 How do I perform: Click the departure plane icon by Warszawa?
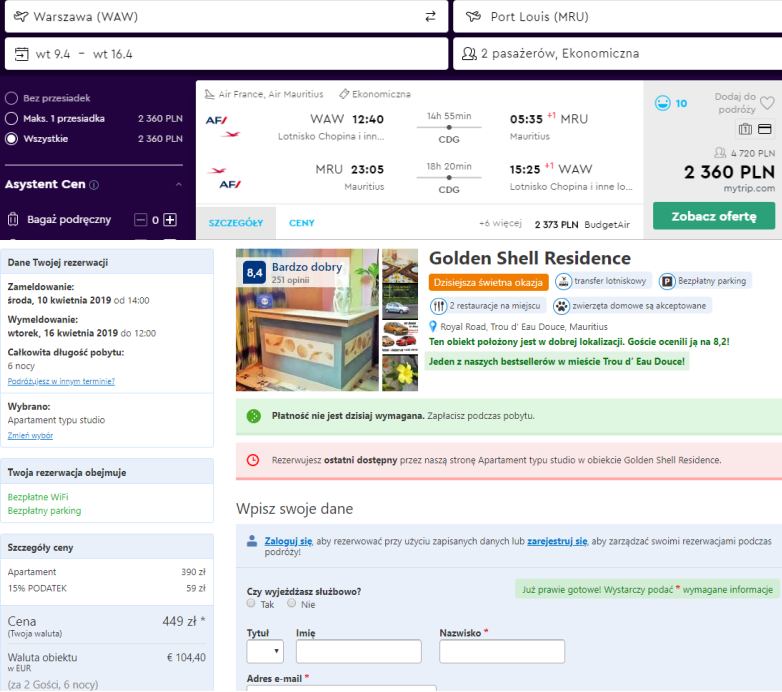[x=20, y=16]
